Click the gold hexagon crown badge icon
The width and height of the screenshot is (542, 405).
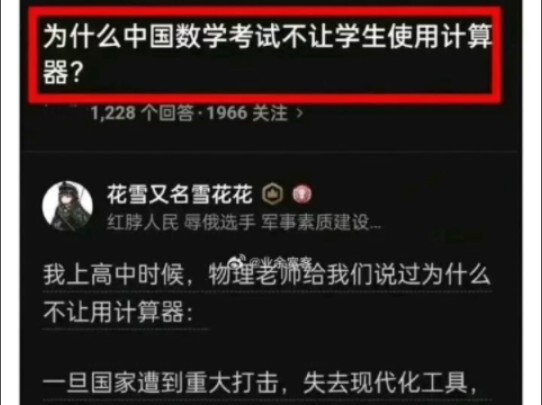point(273,194)
